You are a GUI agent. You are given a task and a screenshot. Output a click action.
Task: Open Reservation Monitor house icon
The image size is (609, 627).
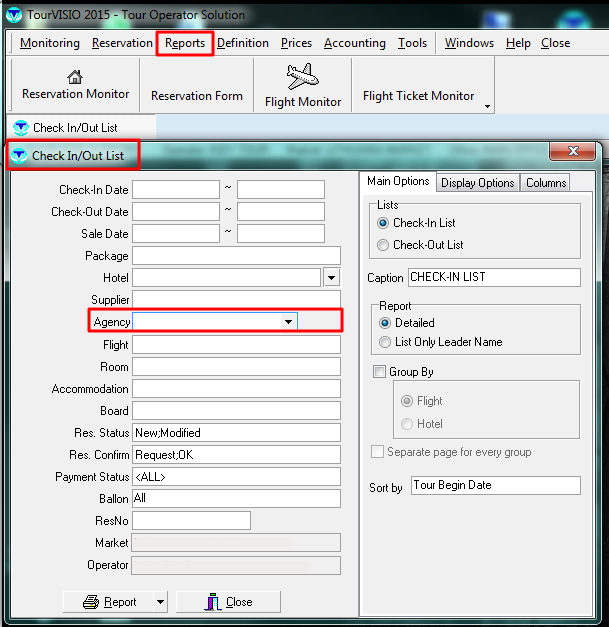(75, 77)
